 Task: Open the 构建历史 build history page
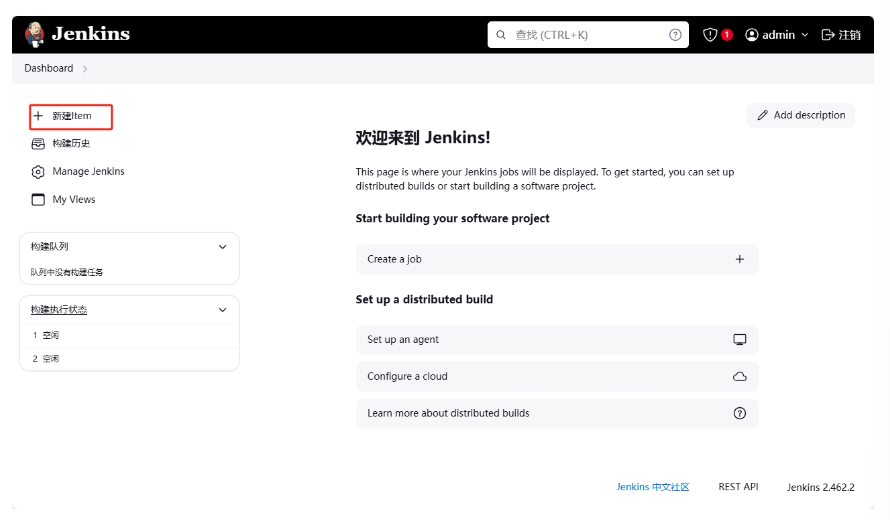71,143
